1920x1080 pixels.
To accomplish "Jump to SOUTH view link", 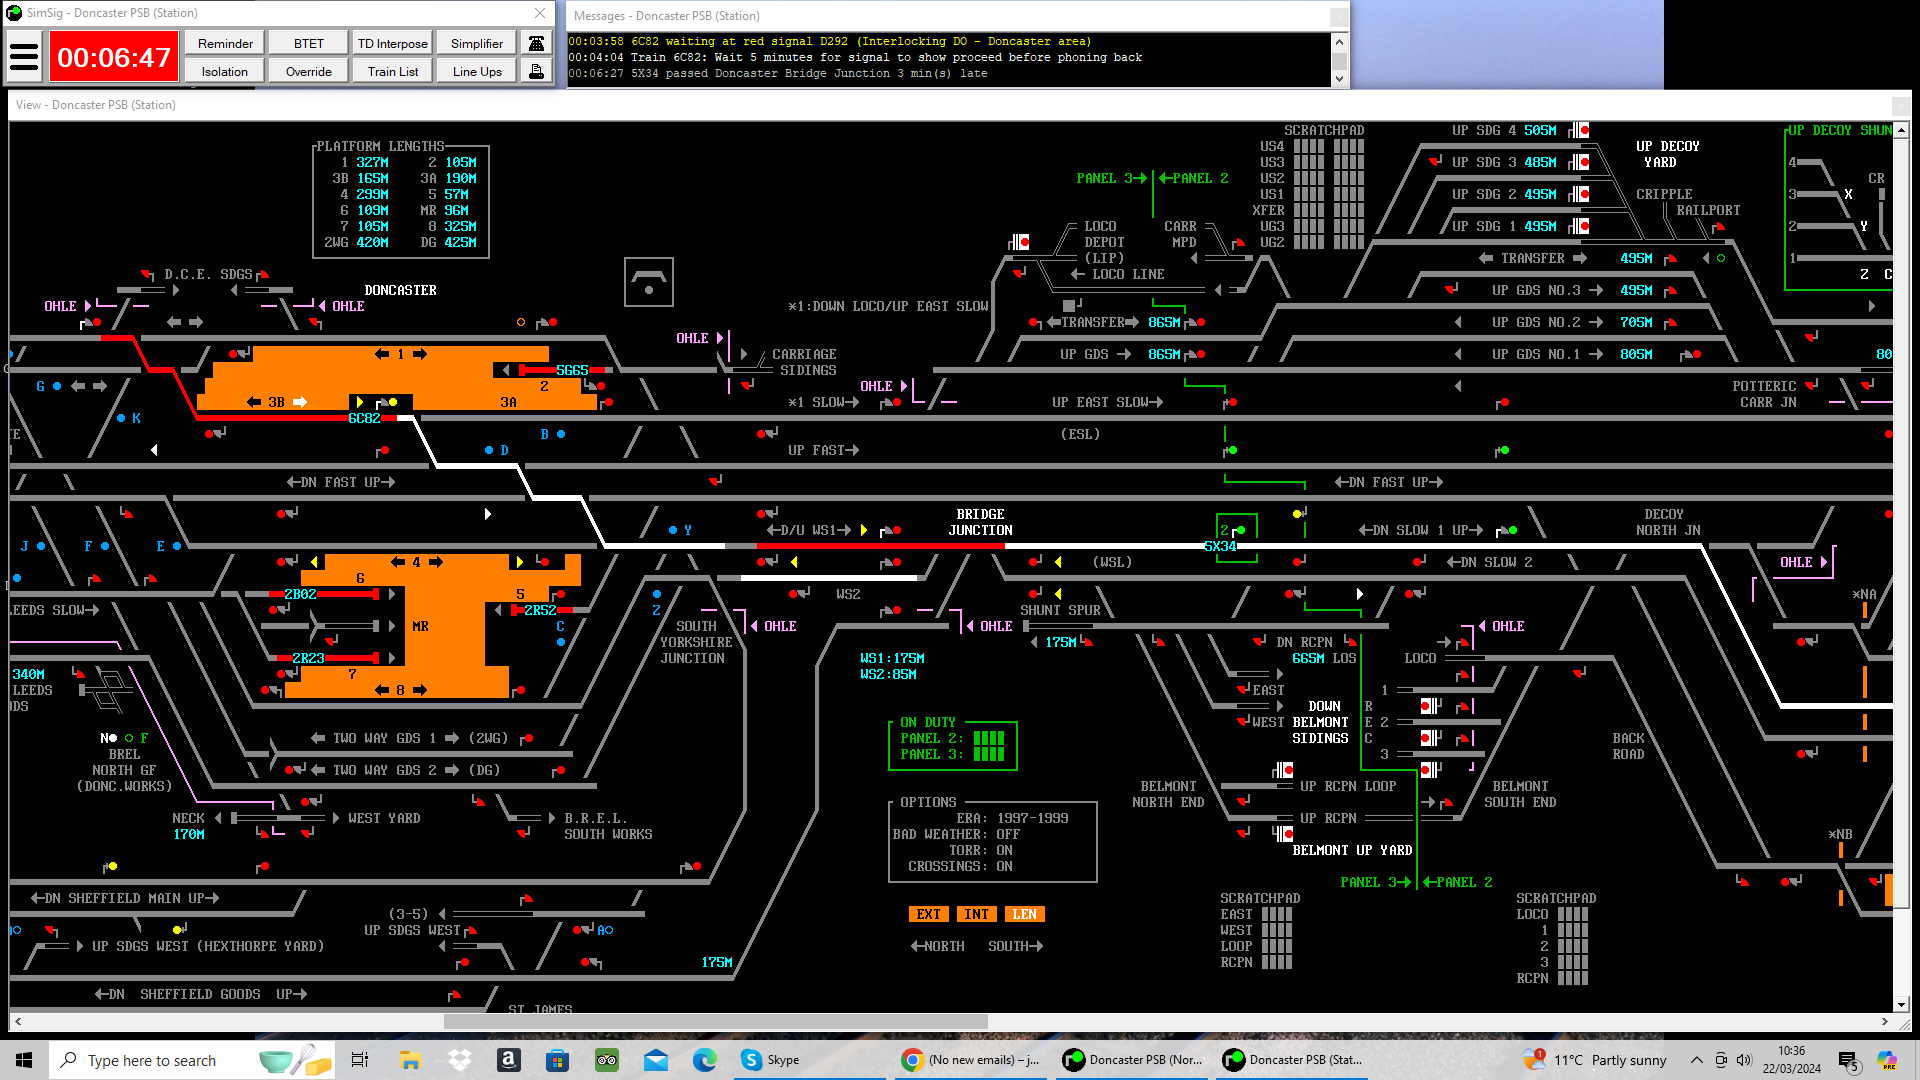I will (x=1016, y=946).
